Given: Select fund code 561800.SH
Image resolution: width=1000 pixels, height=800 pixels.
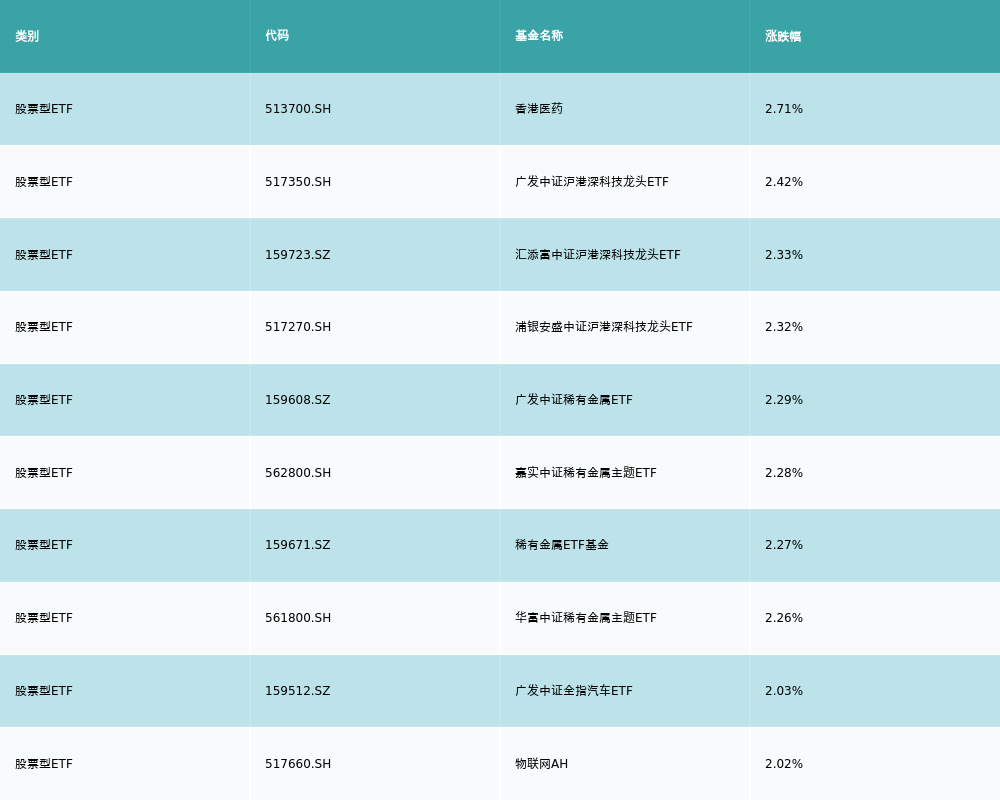Looking at the screenshot, I should click(x=298, y=618).
